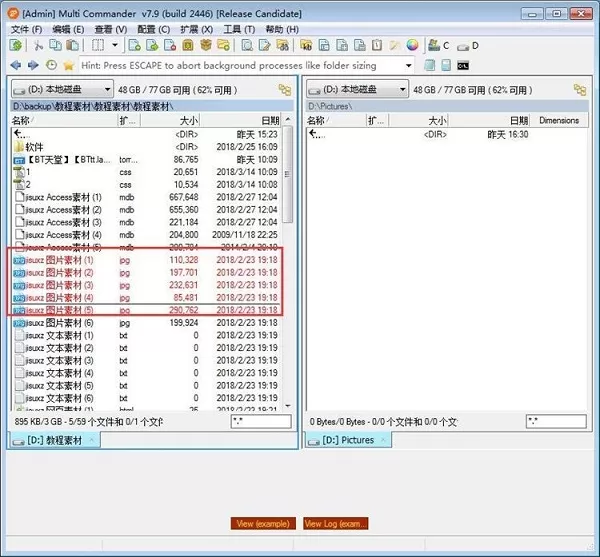Viewport: 600px width, 557px height.
Task: Click the View Log button
Action: point(336,523)
